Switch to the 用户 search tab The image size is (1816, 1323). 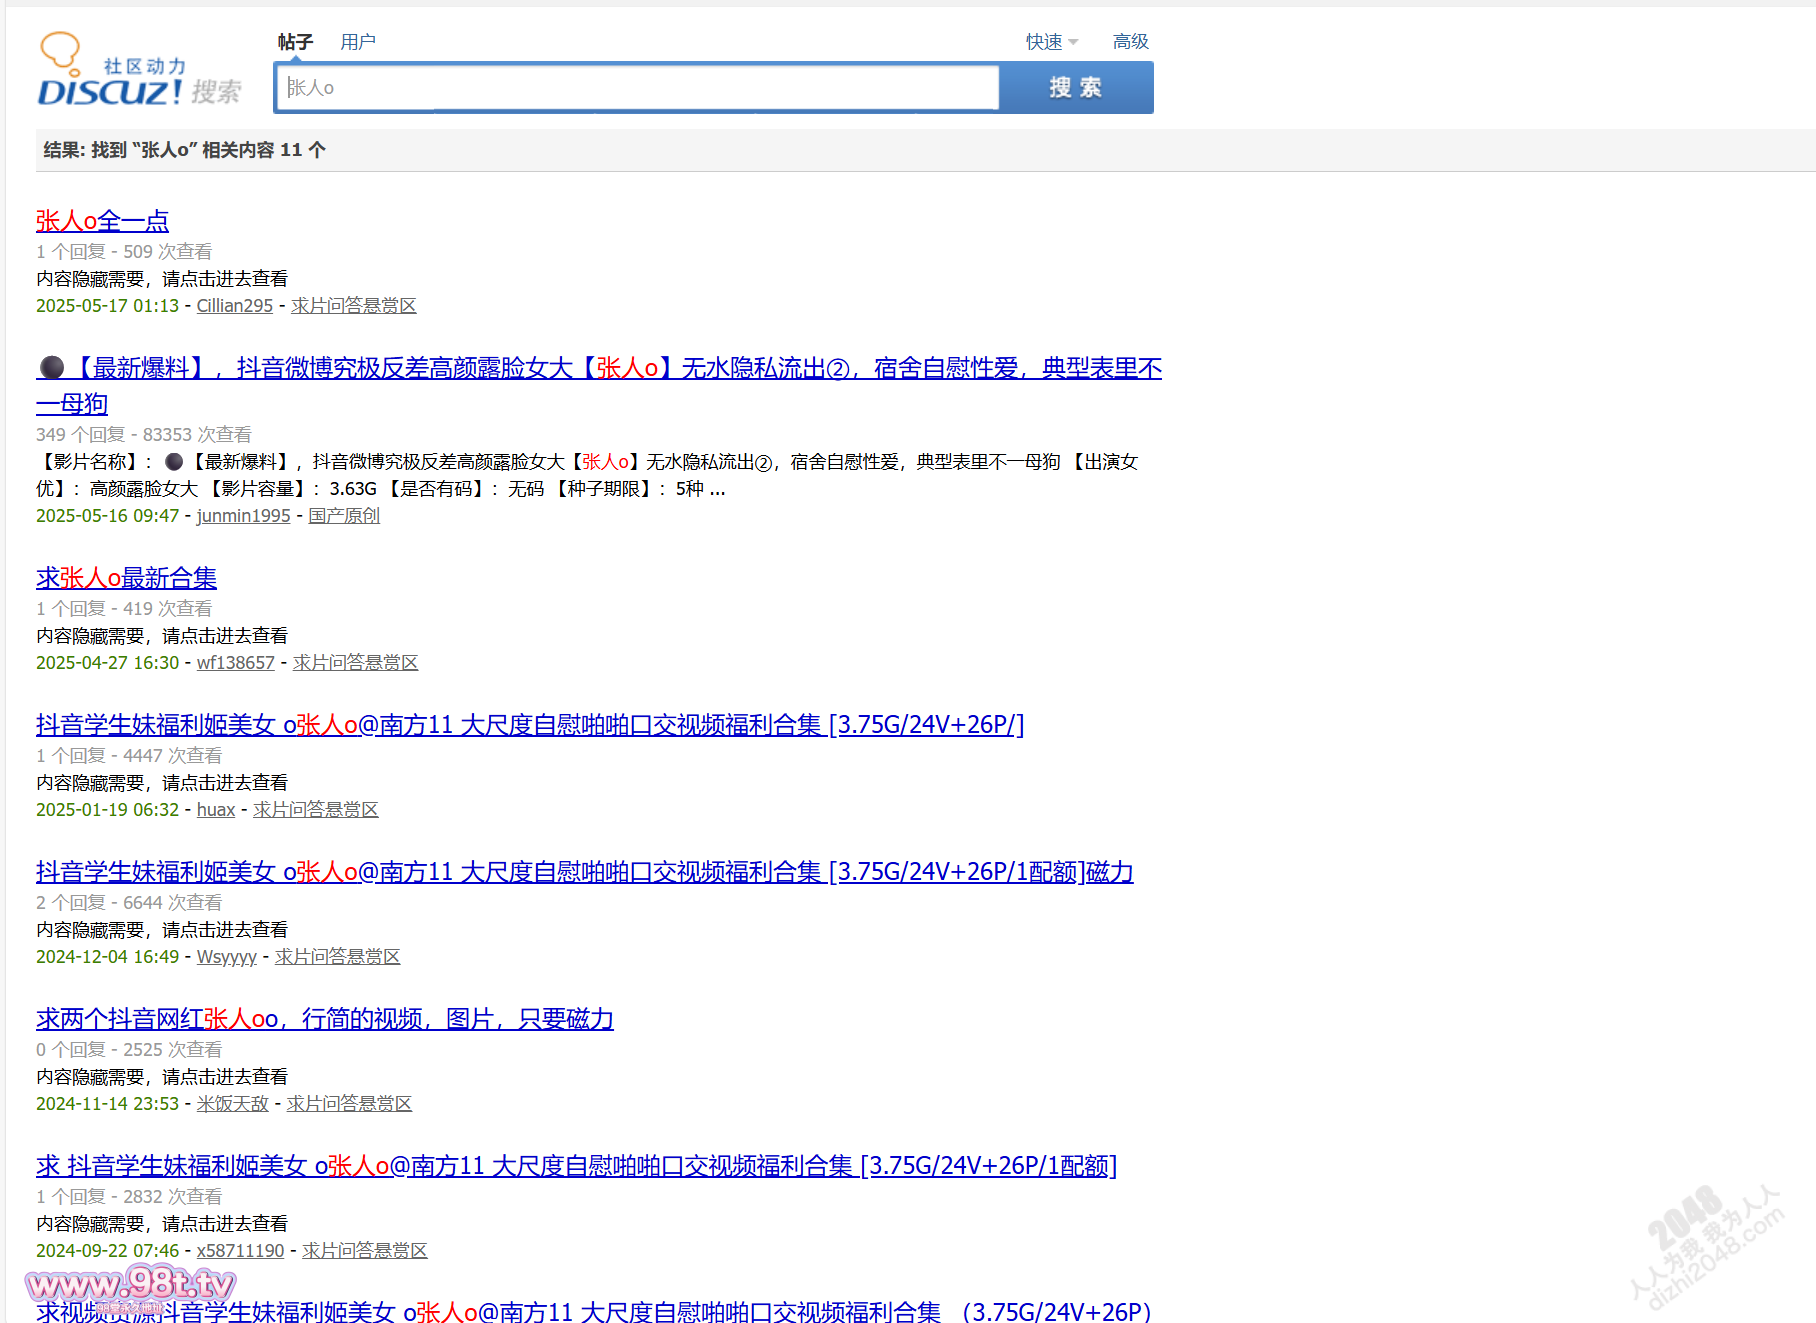click(358, 41)
